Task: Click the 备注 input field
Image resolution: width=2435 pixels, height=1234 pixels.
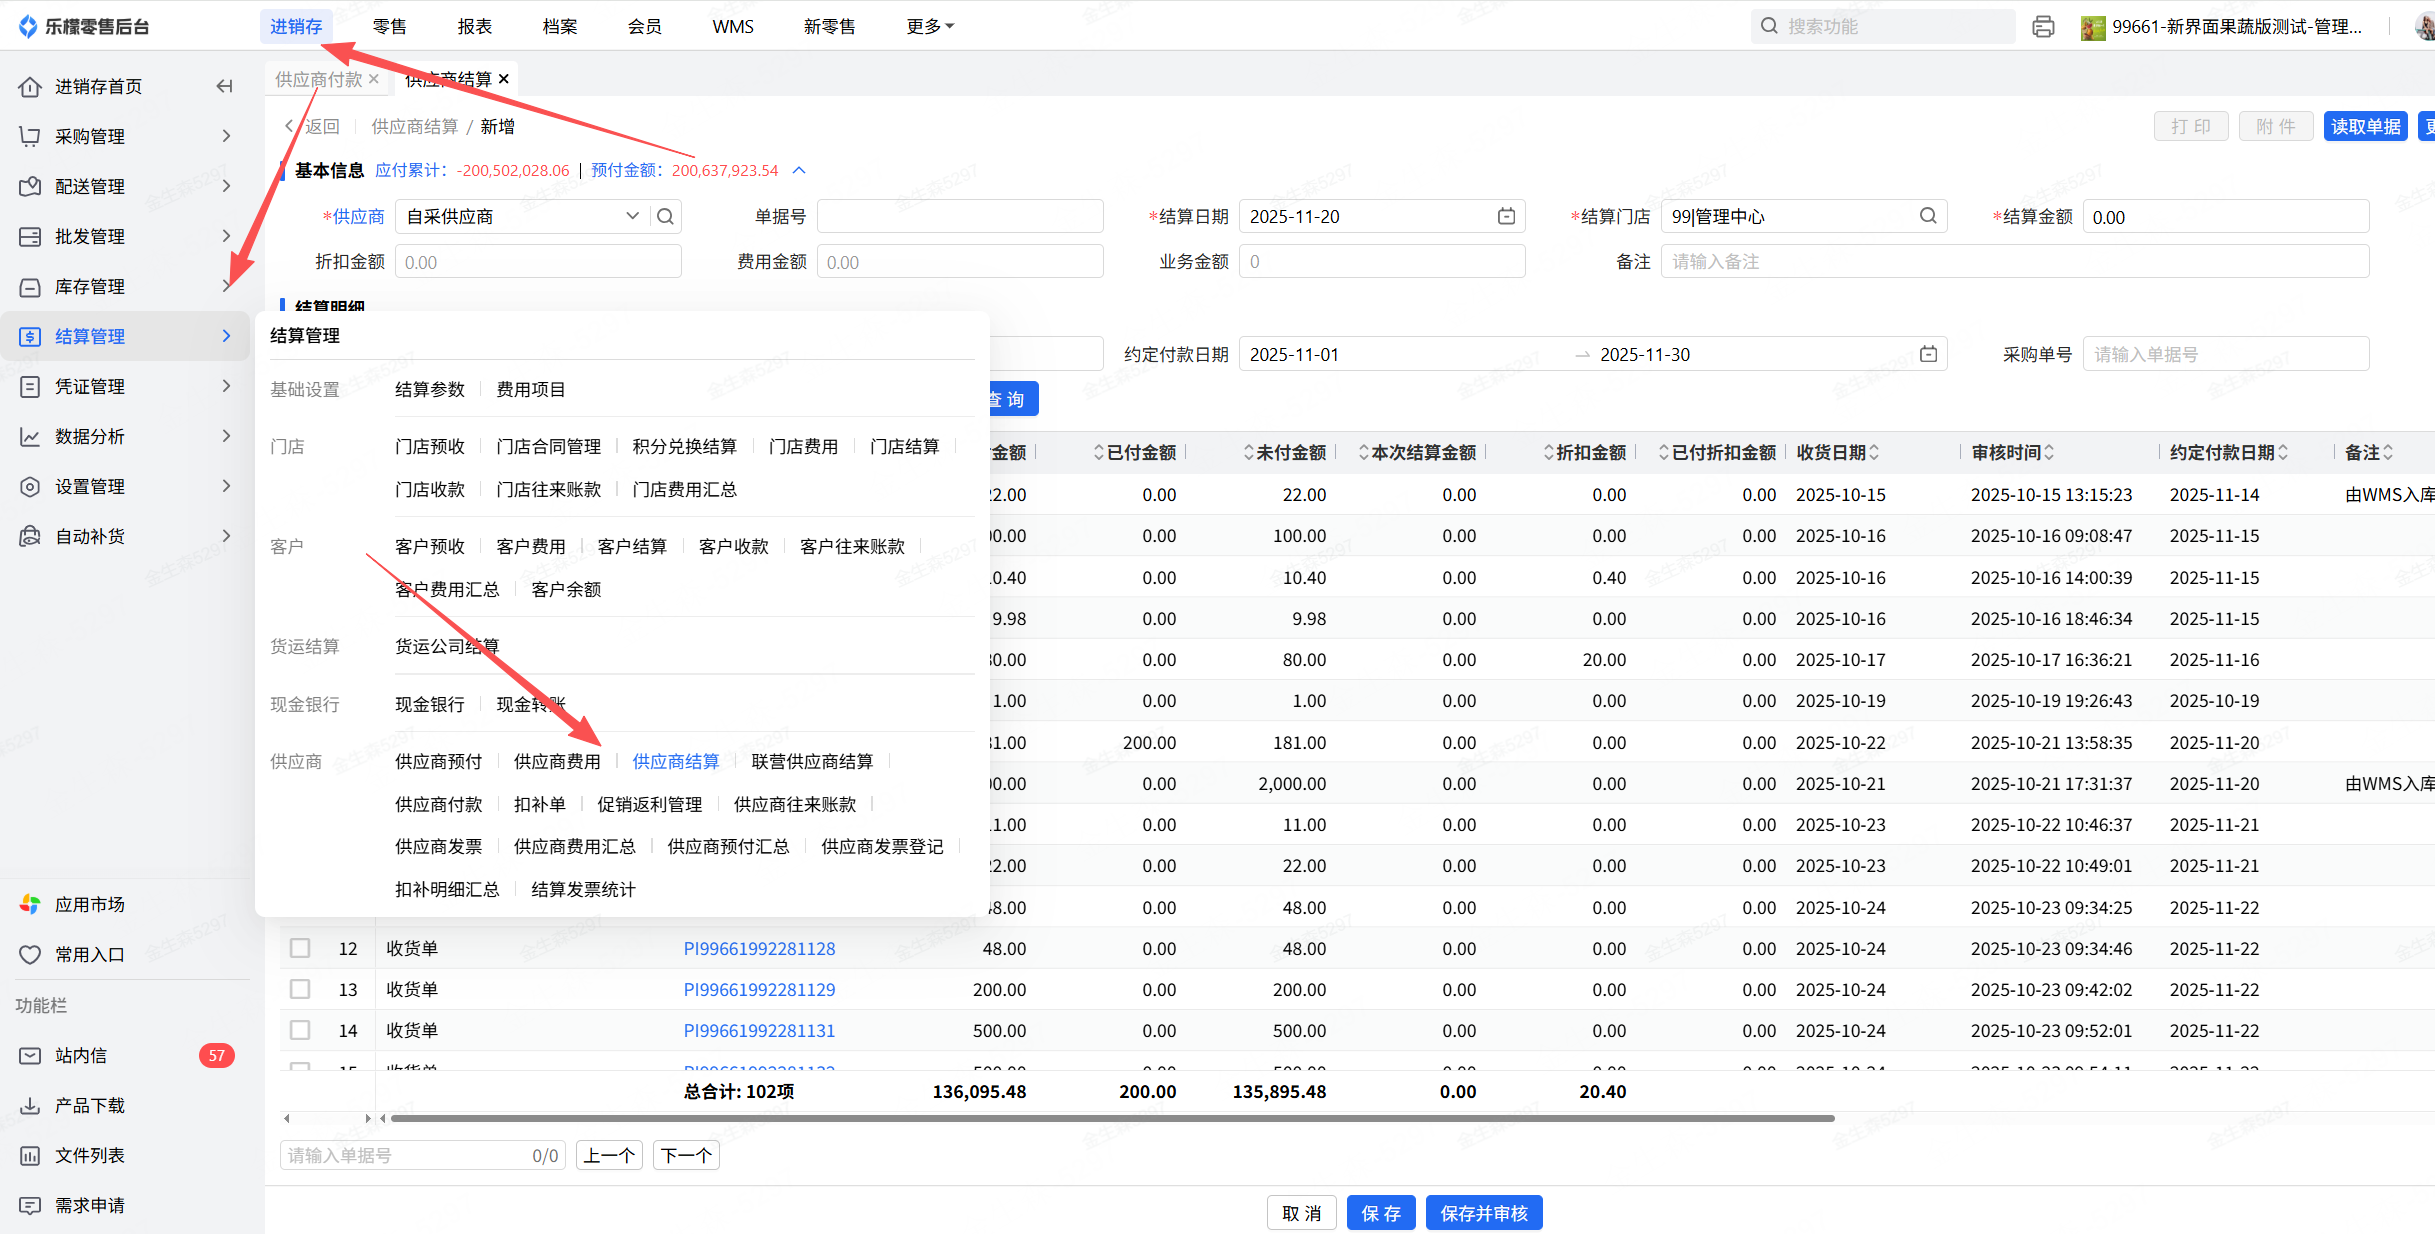Action: tap(2014, 262)
